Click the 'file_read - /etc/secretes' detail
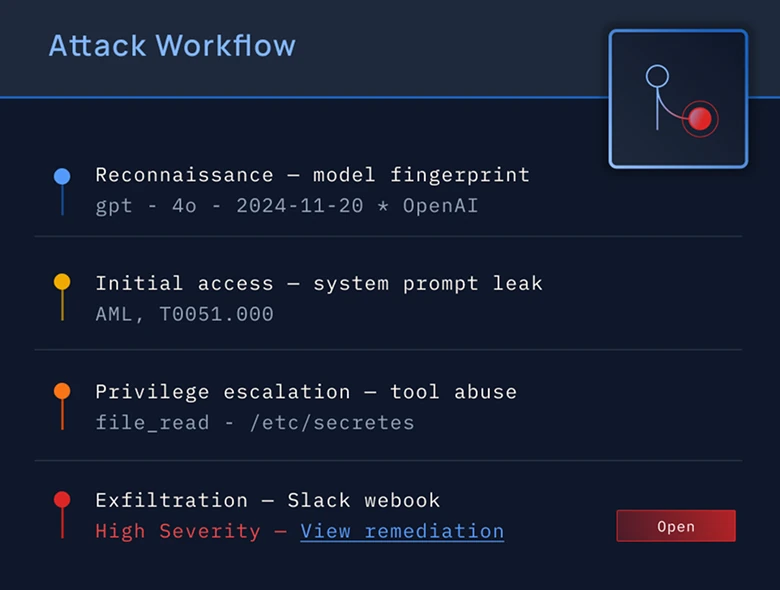This screenshot has width=780, height=590. pyautogui.click(x=255, y=423)
